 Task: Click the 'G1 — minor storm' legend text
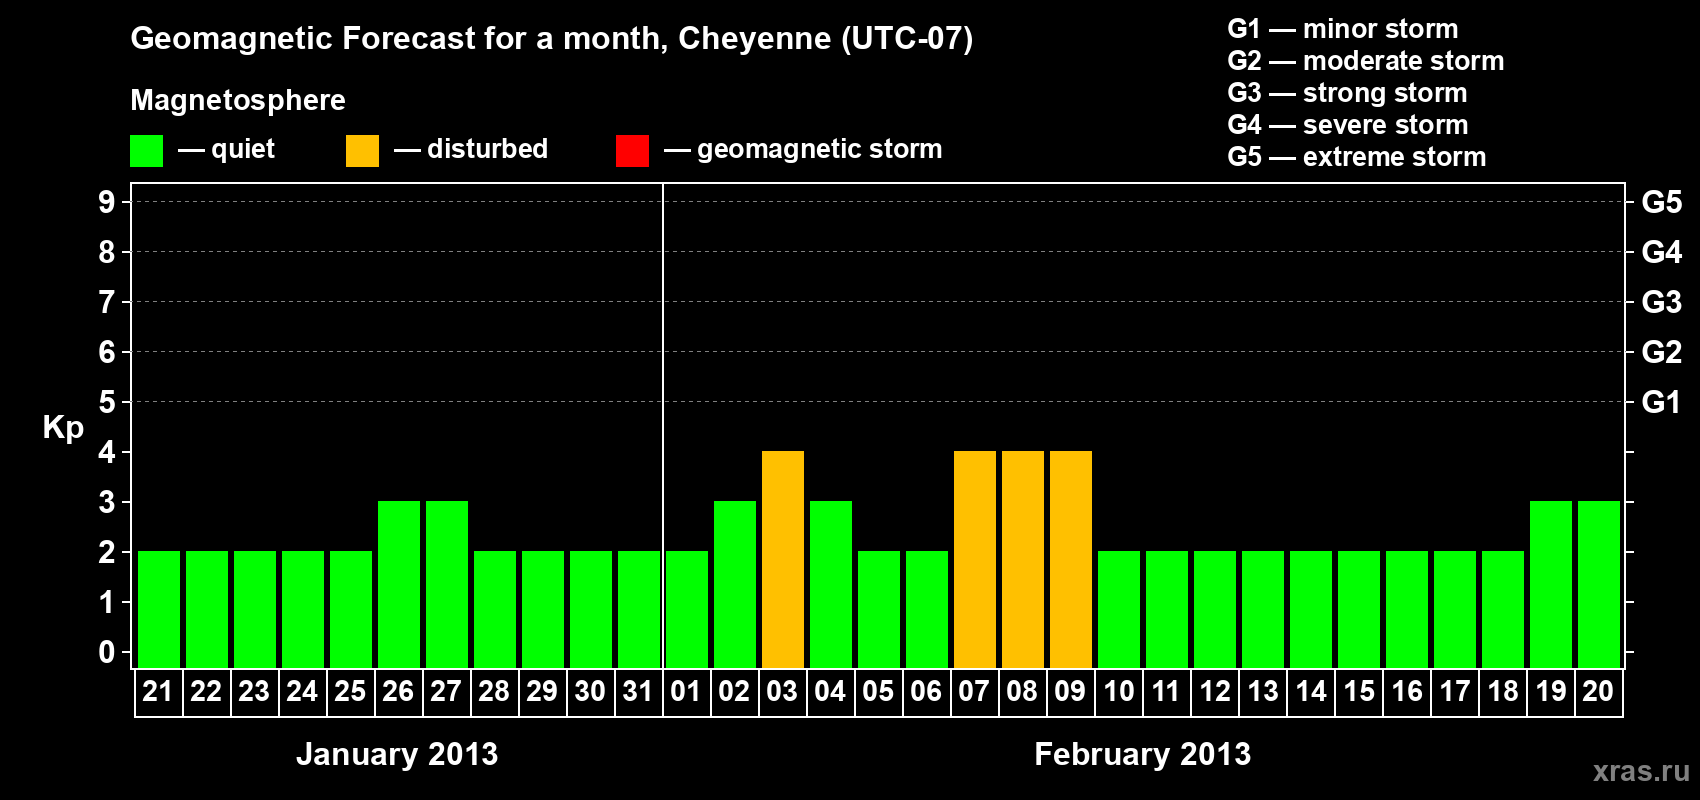coord(1343,29)
